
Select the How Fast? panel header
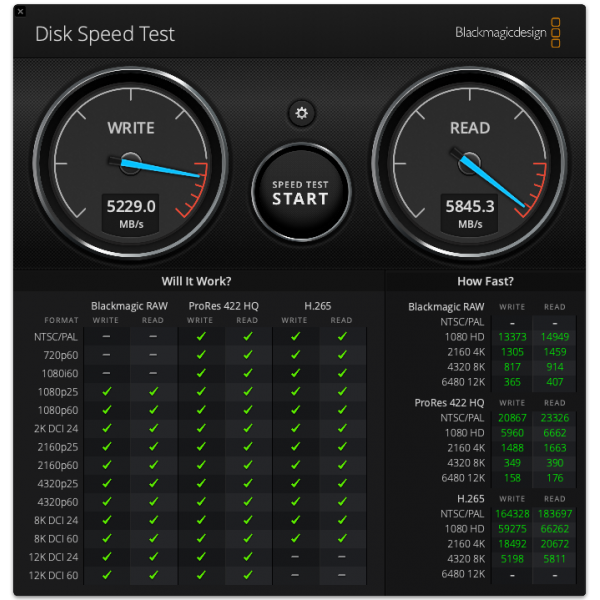[484, 282]
